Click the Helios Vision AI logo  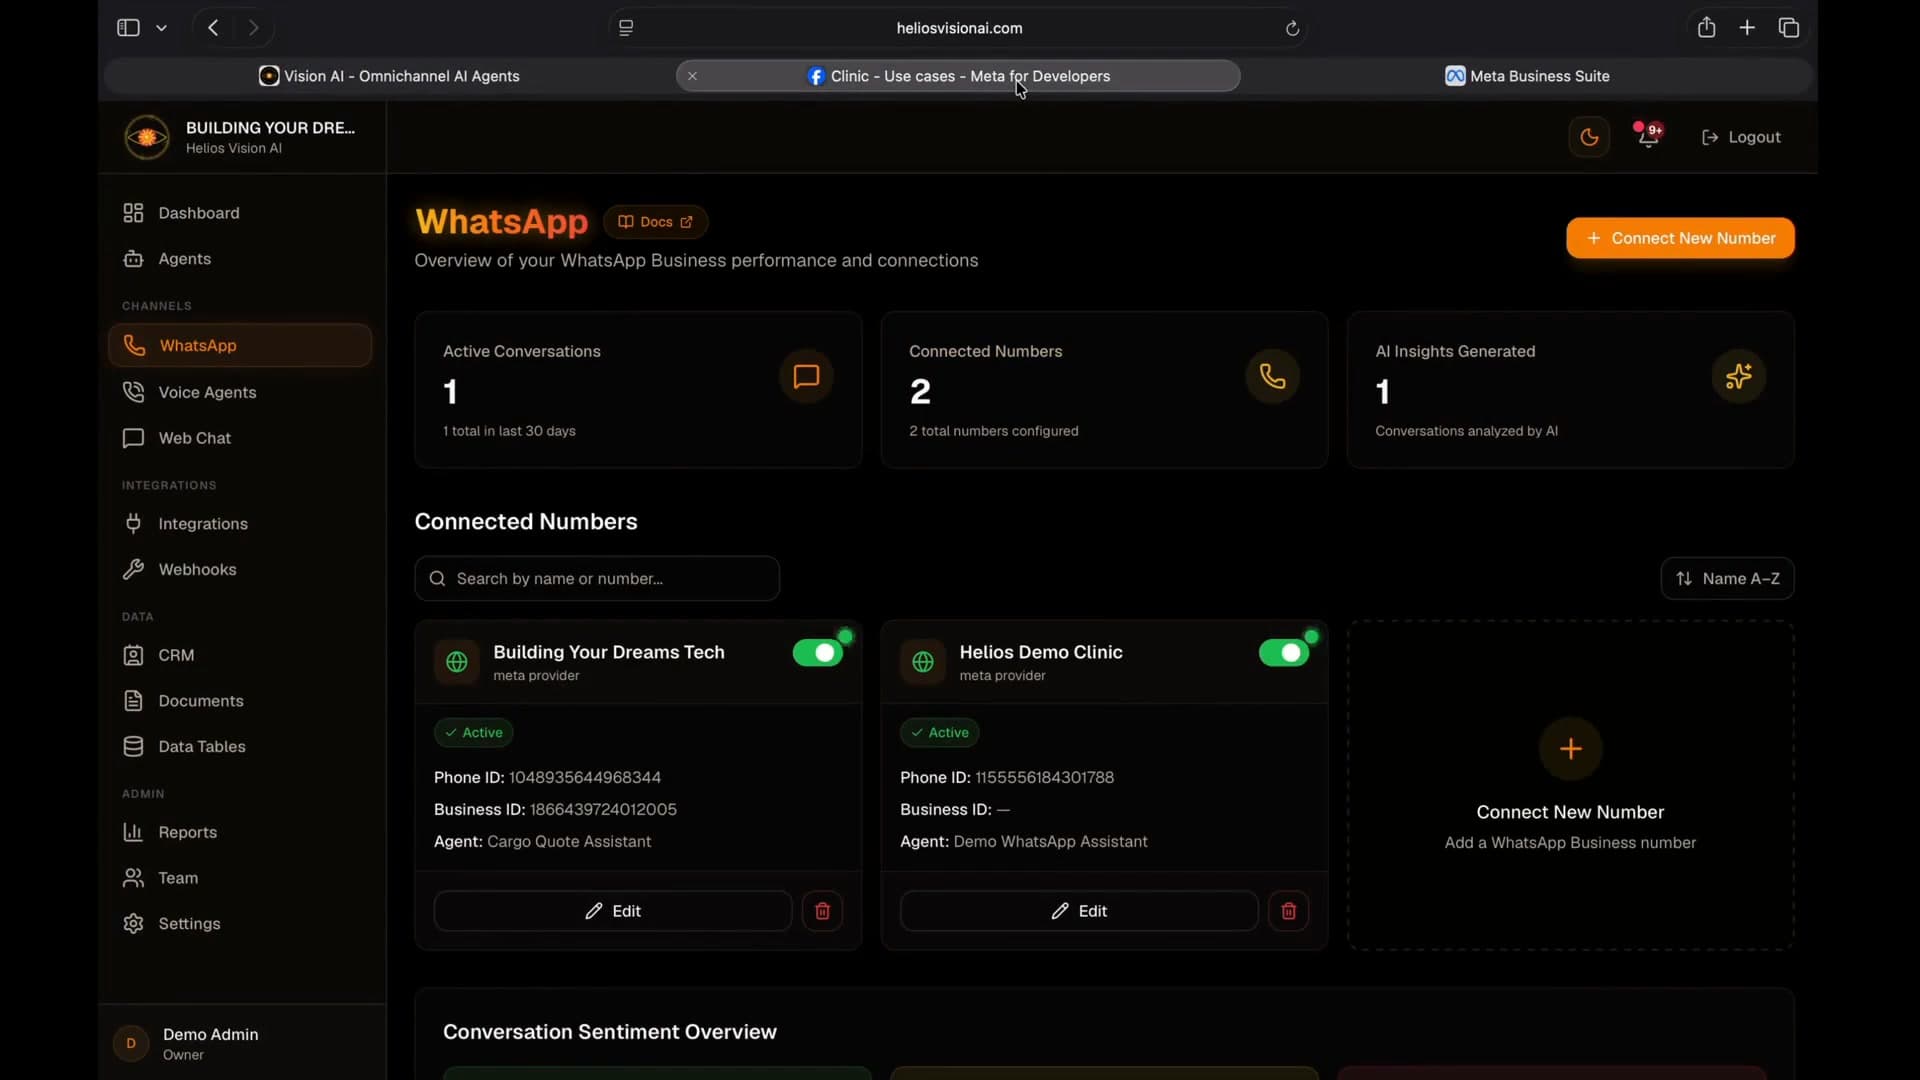[147, 137]
